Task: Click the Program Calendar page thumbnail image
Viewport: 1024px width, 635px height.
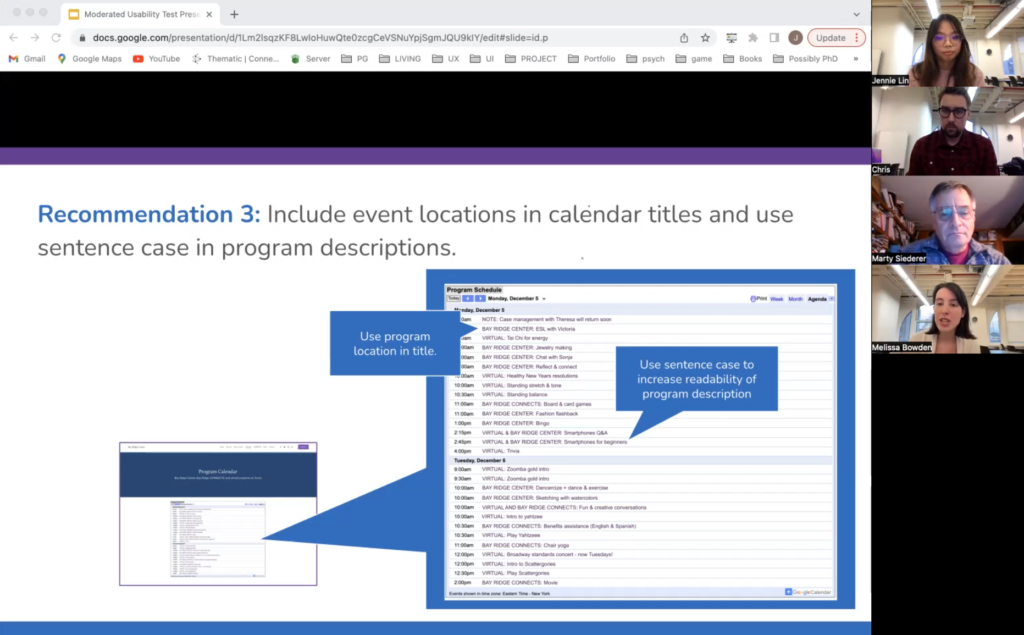Action: pyautogui.click(x=218, y=513)
